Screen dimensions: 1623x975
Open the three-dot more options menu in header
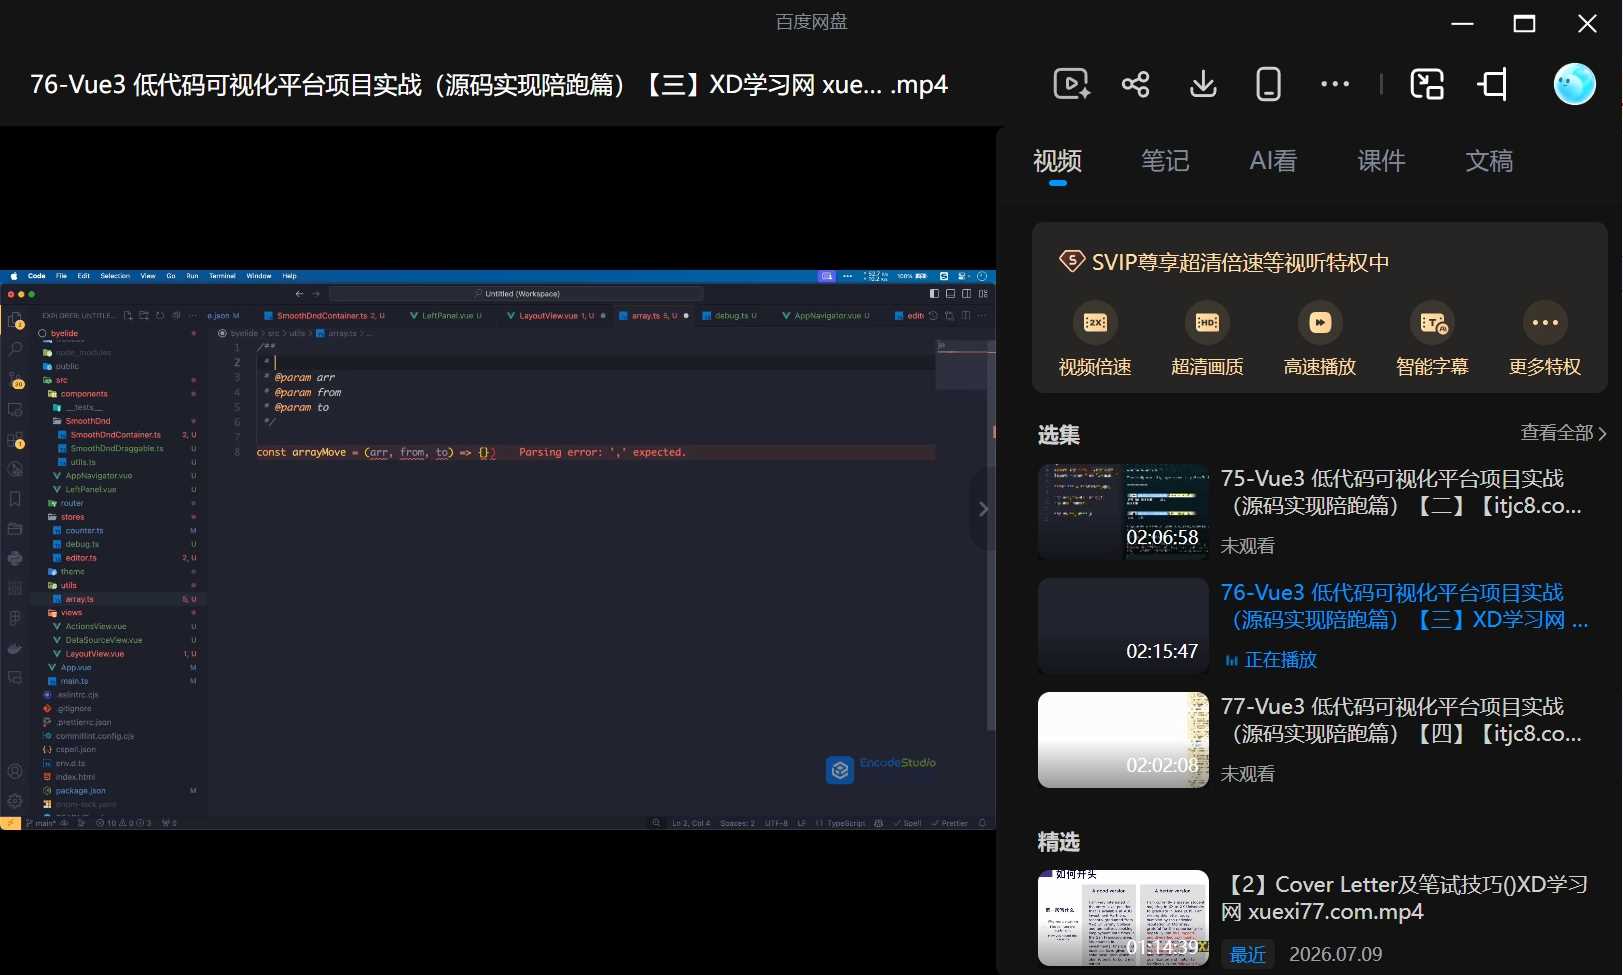pos(1335,84)
